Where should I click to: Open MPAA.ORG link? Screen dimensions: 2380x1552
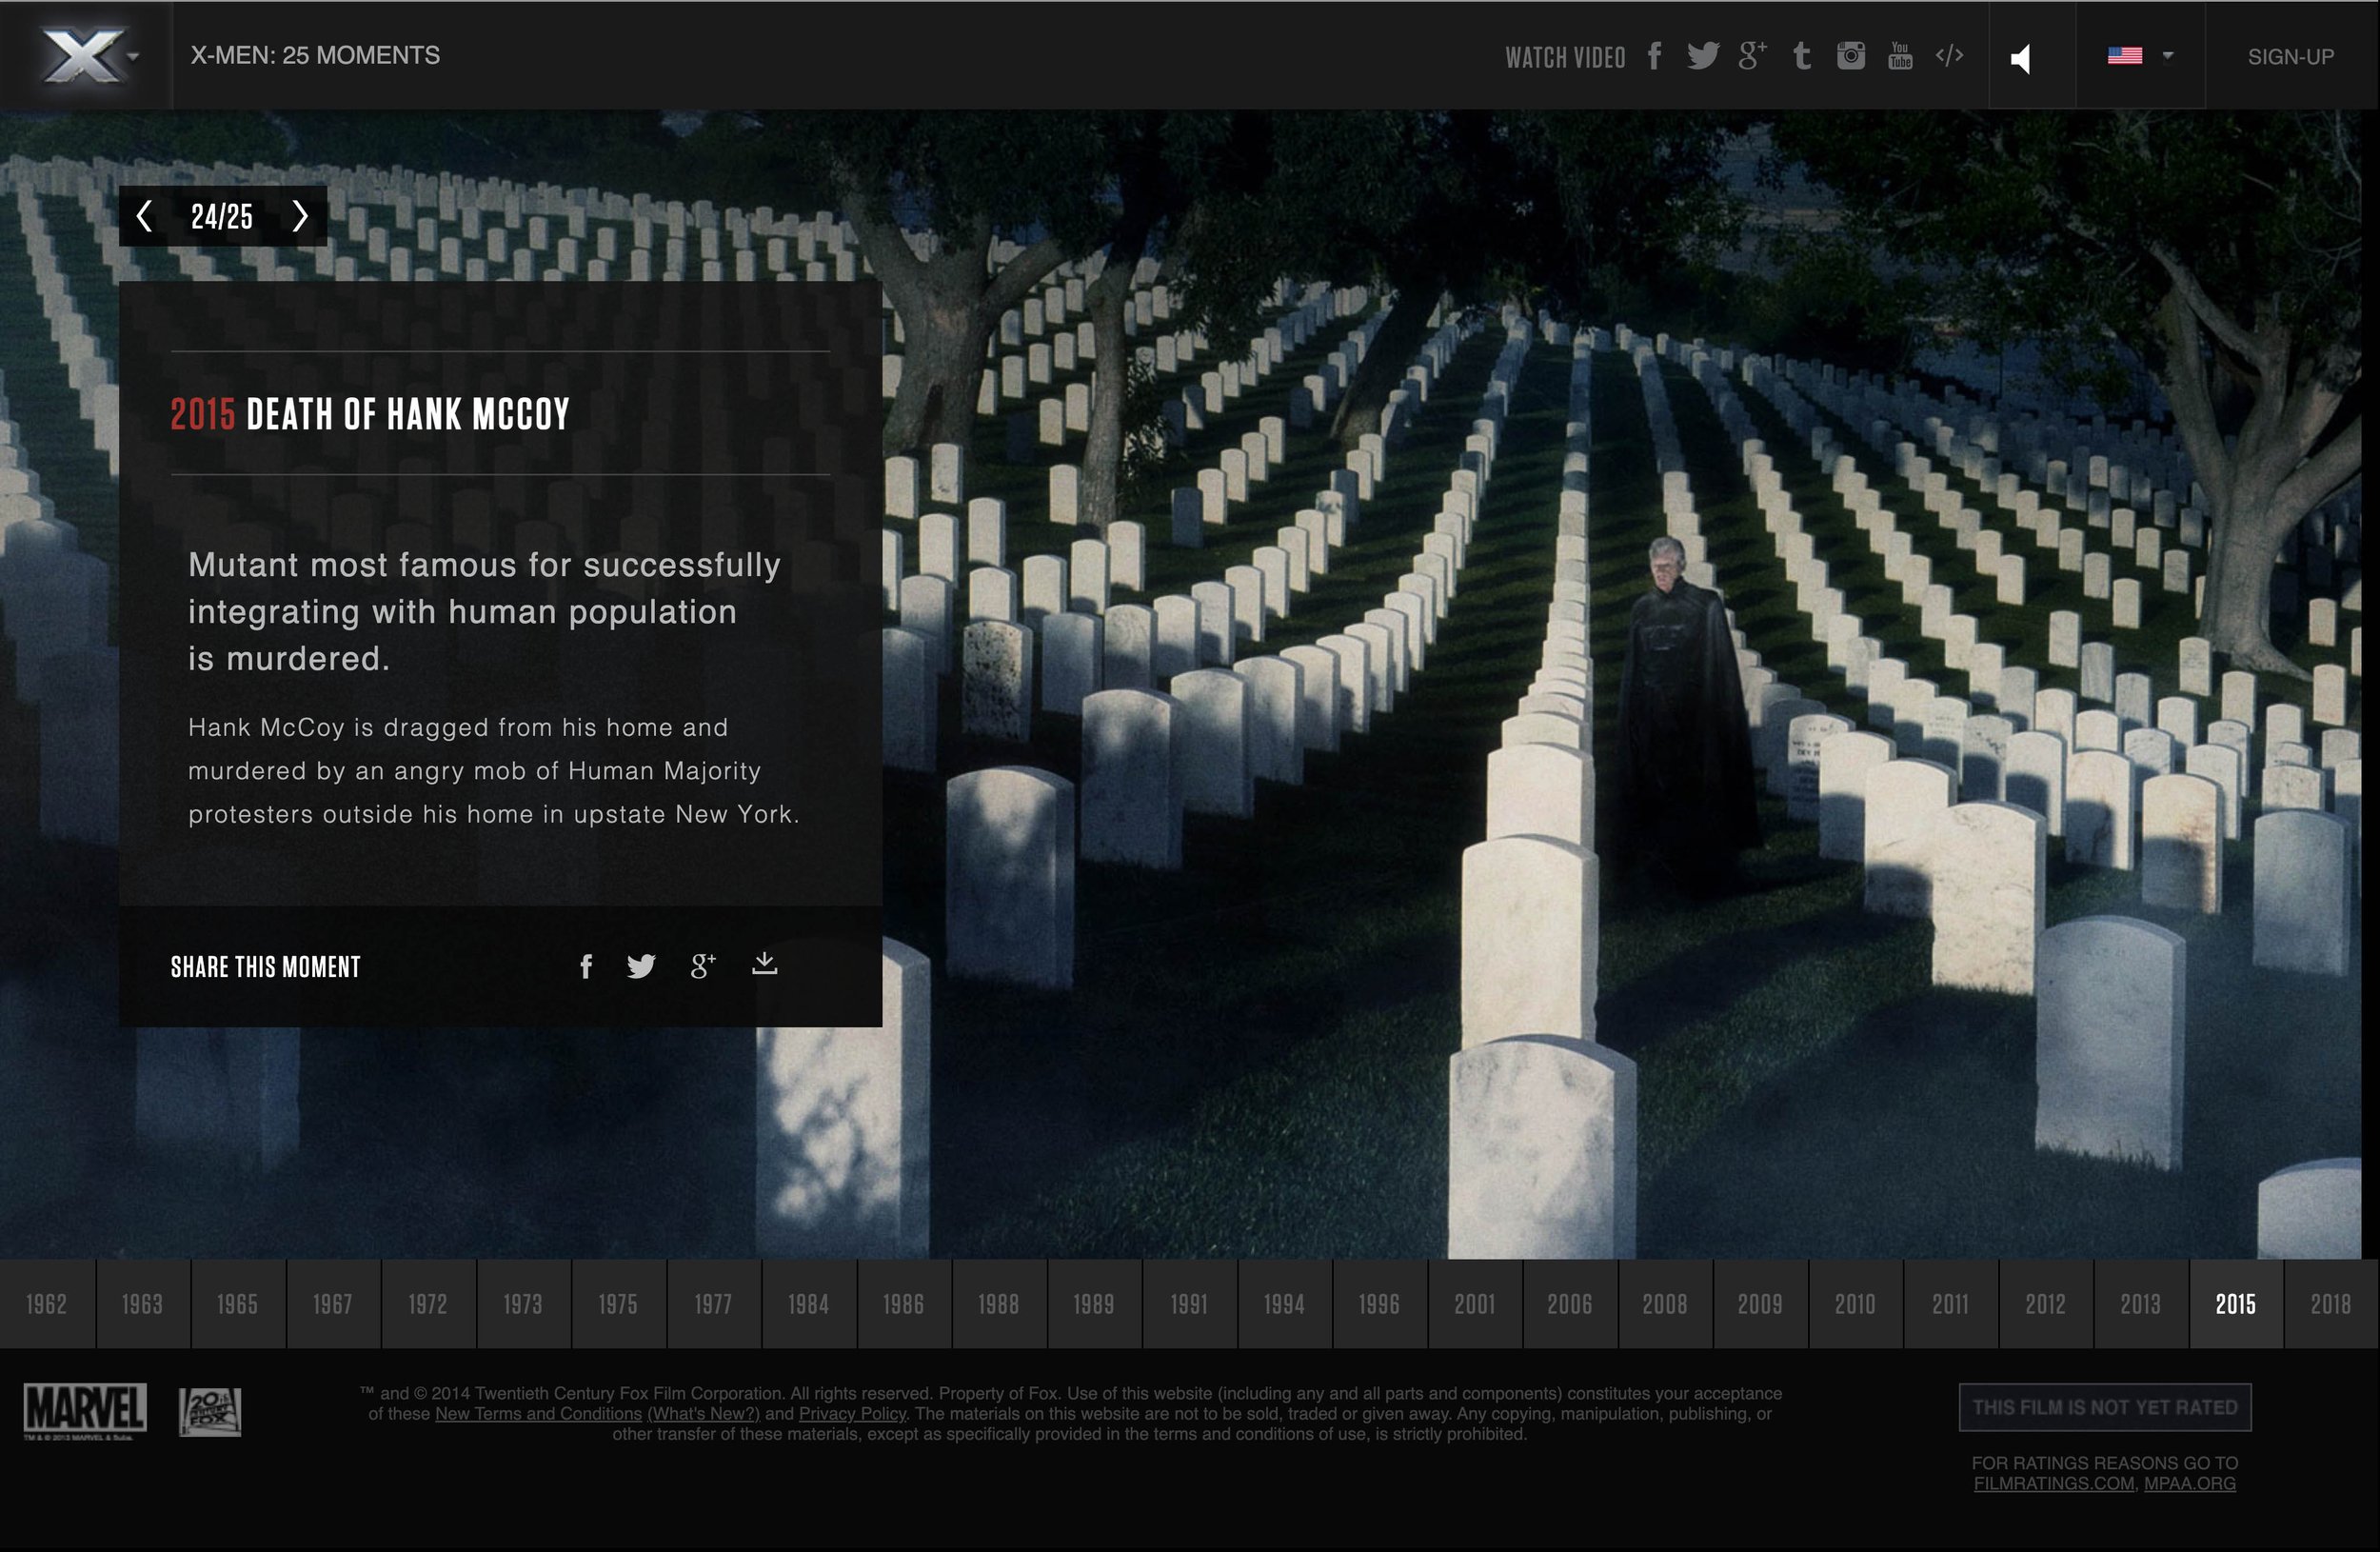[x=2190, y=1483]
